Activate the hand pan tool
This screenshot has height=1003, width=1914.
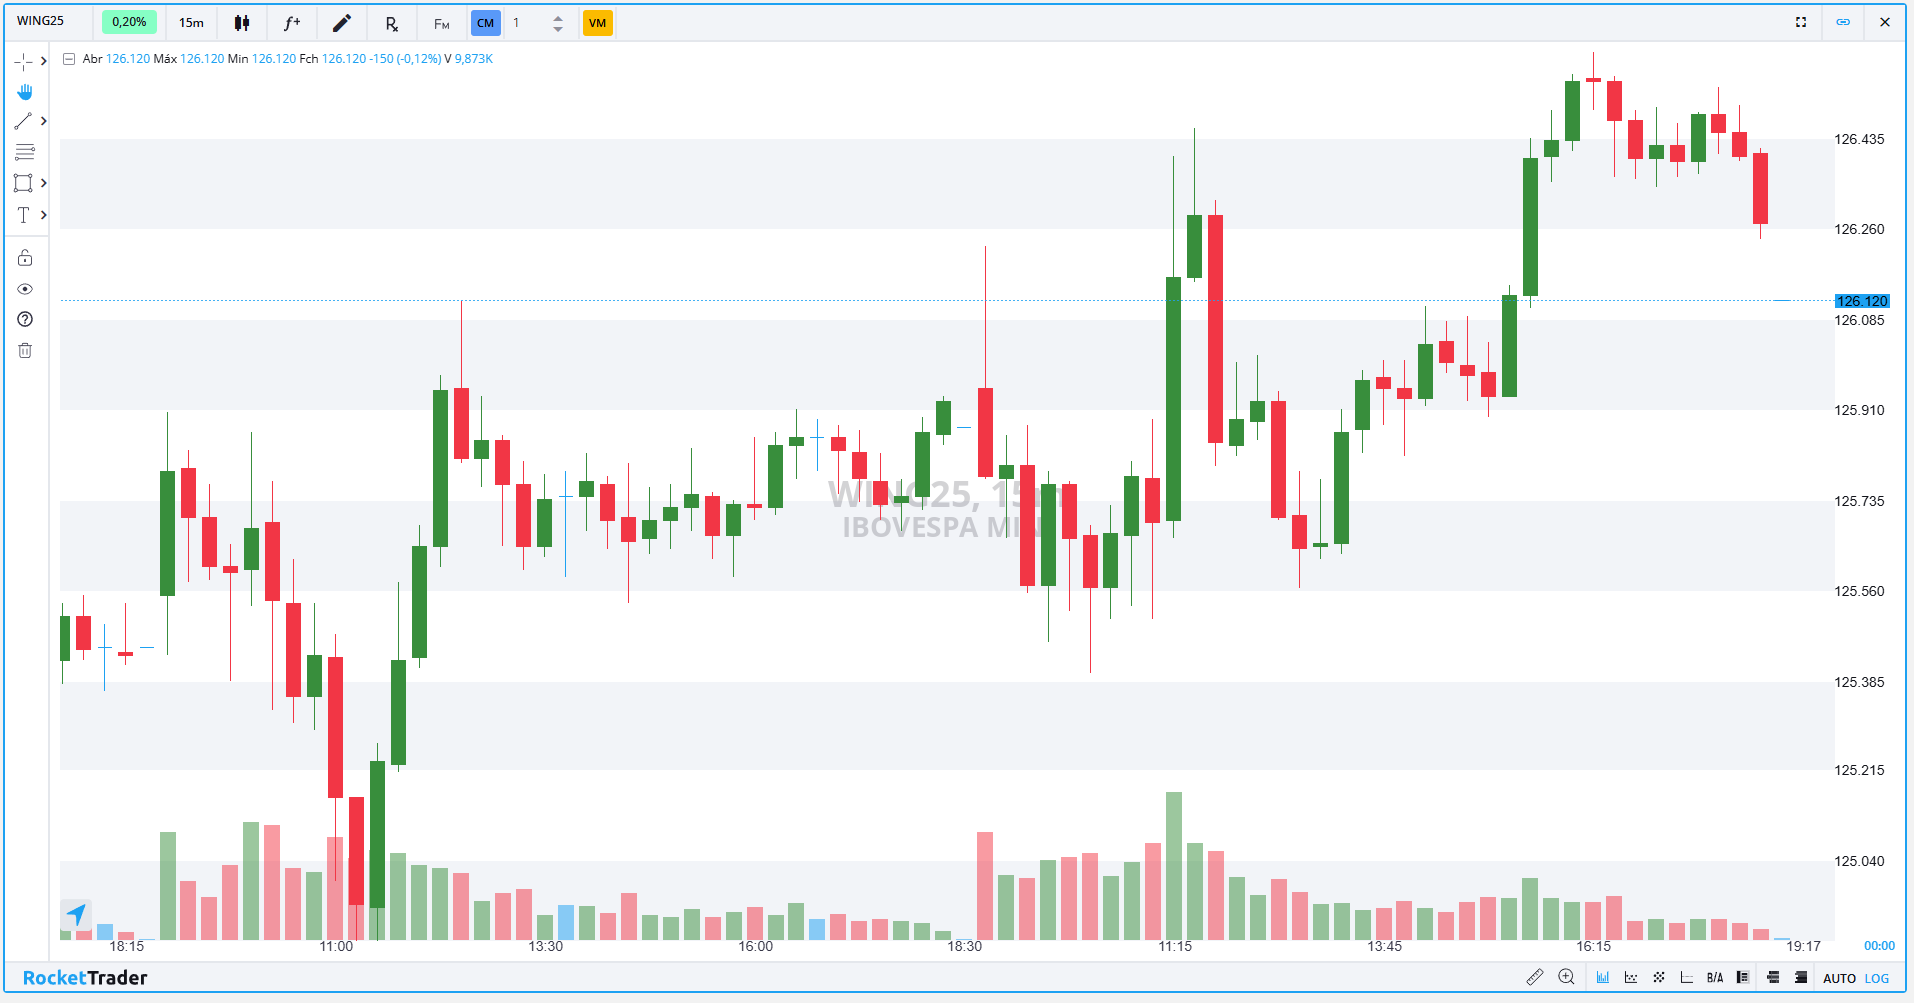coord(25,92)
